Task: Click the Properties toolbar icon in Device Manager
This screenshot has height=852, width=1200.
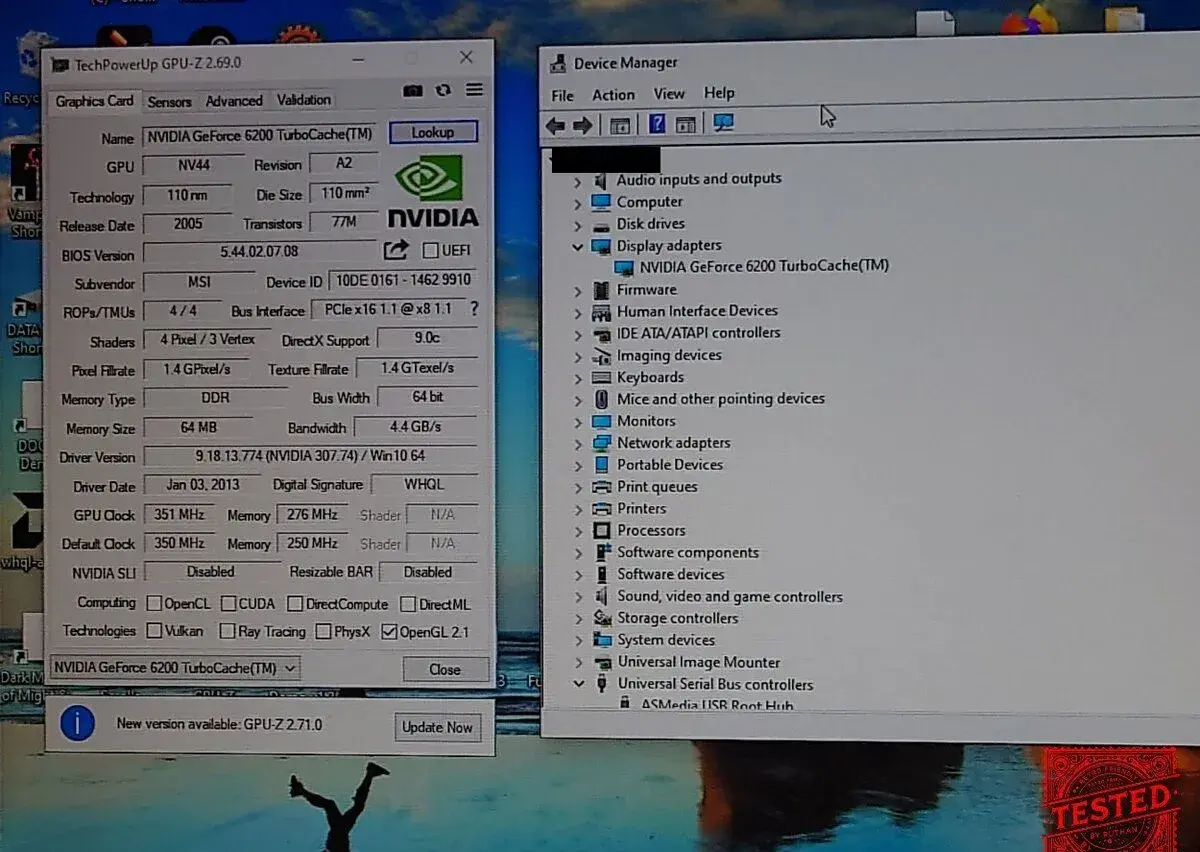Action: click(x=620, y=125)
